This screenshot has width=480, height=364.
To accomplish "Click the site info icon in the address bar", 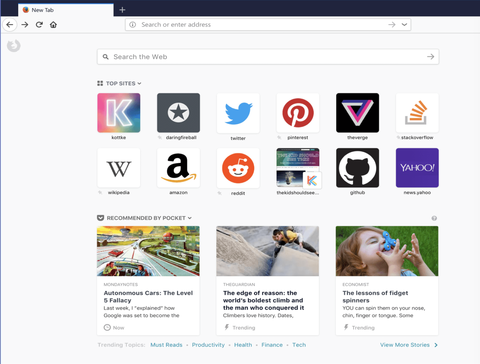I will pos(132,25).
